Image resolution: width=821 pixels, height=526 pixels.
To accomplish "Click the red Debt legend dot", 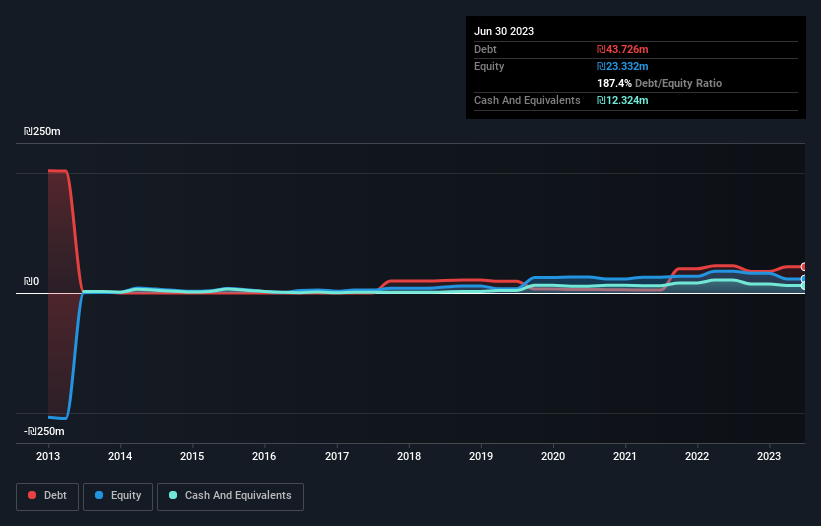I will pyautogui.click(x=32, y=495).
